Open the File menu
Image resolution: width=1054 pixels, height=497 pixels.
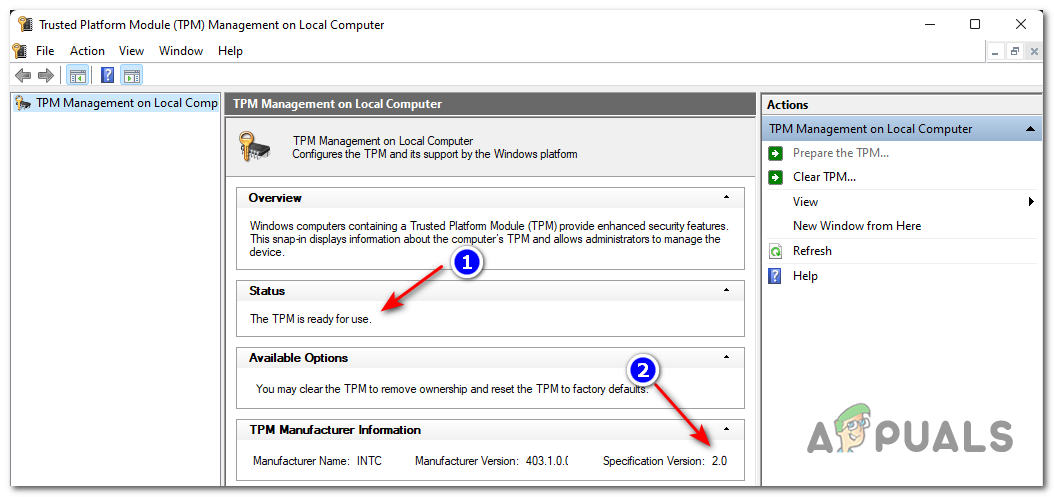coord(45,50)
